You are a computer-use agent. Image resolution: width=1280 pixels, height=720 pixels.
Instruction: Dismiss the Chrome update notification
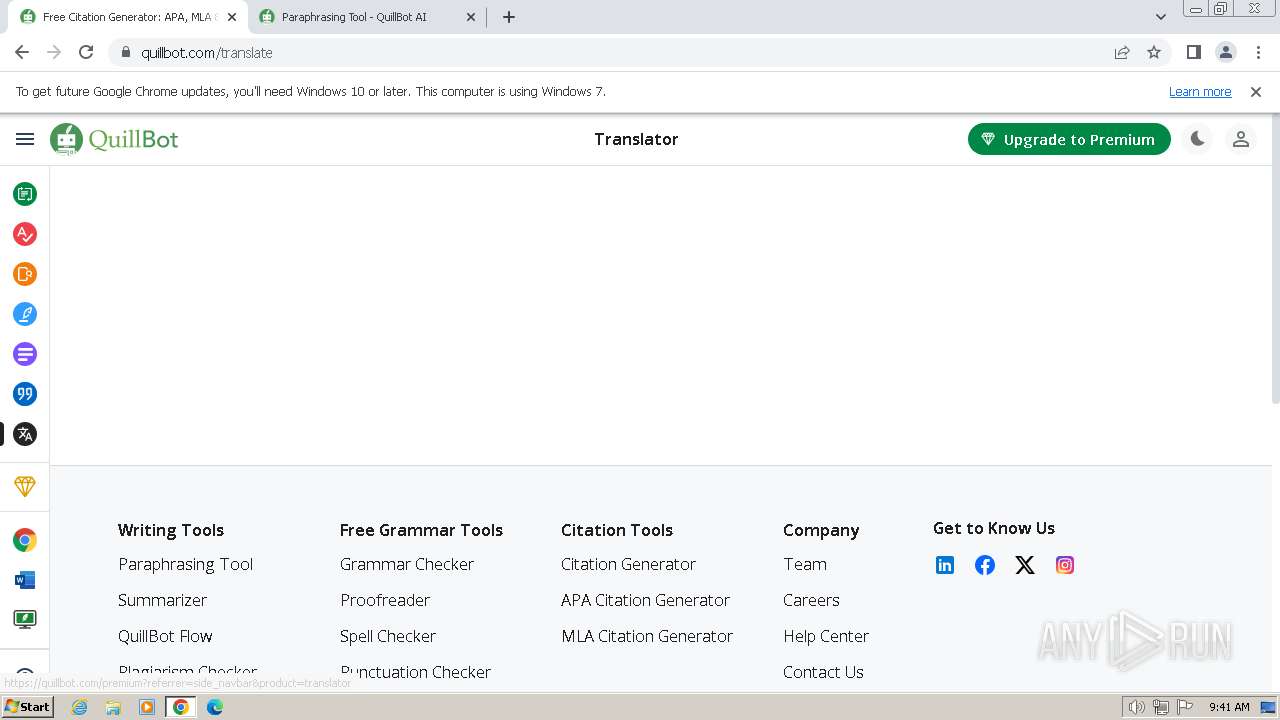click(x=1256, y=91)
